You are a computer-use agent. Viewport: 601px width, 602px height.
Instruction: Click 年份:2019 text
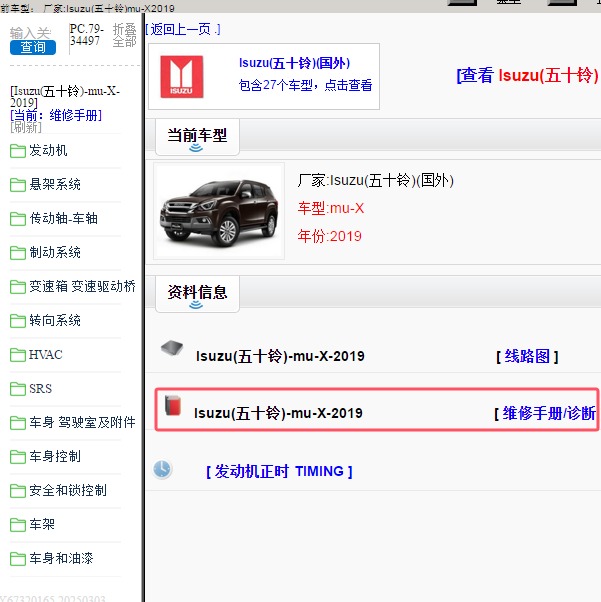coord(329,236)
